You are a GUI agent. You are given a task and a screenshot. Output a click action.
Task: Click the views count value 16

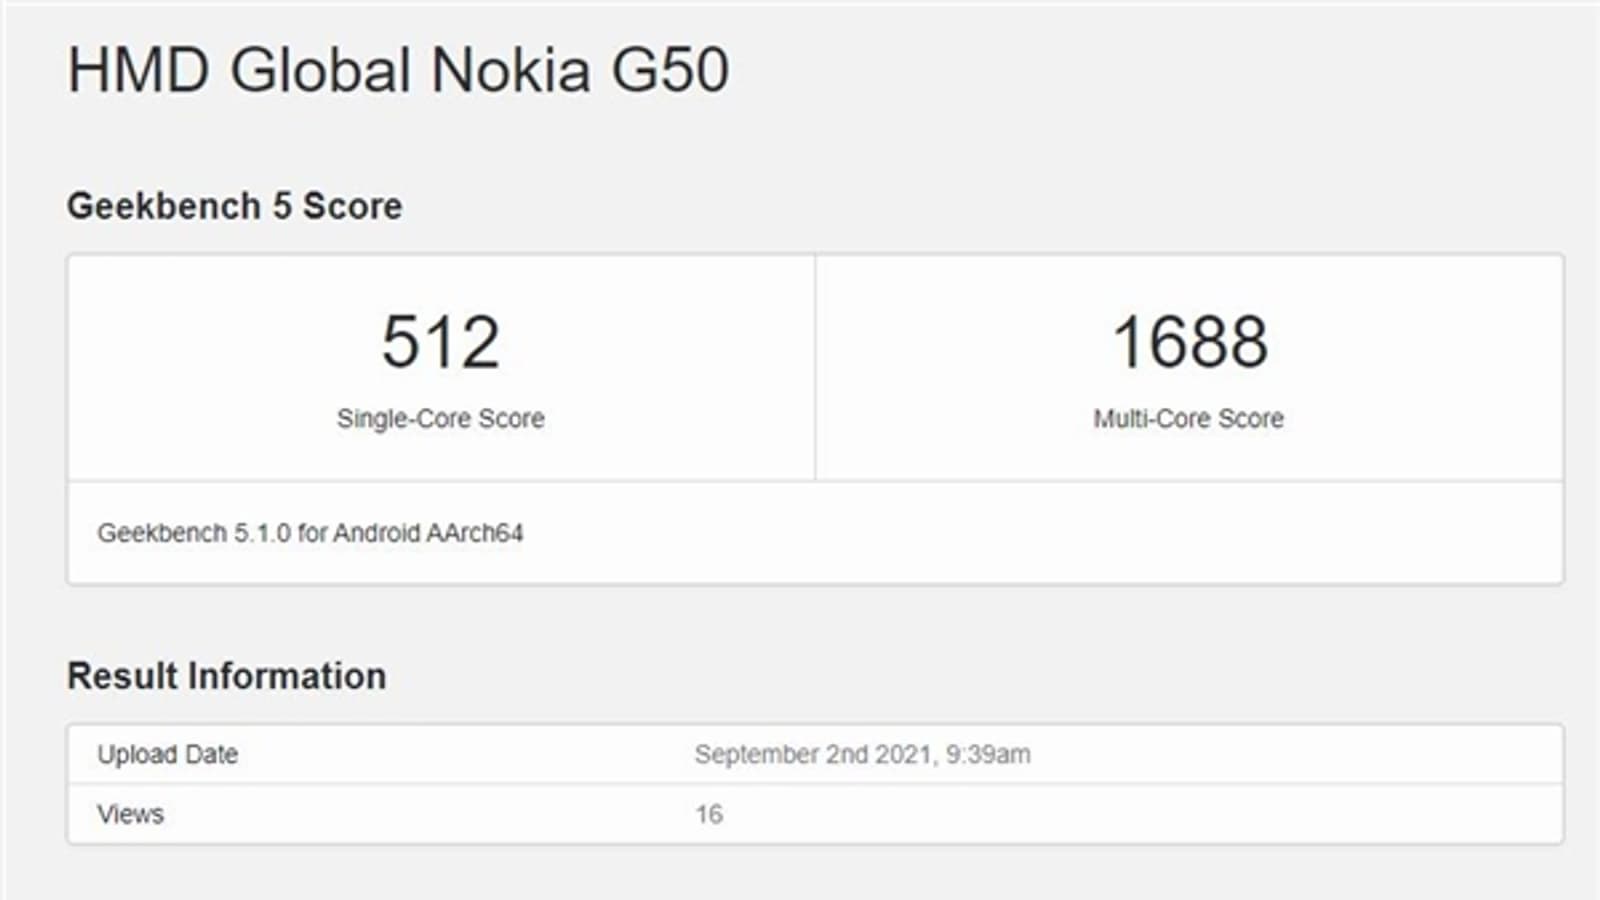(x=708, y=814)
